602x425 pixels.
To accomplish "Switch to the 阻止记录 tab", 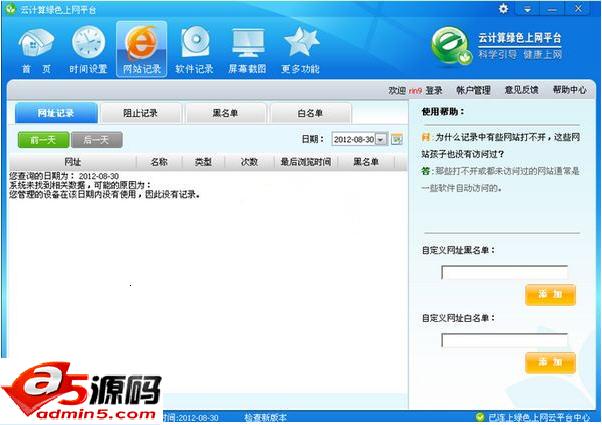I will pos(141,113).
